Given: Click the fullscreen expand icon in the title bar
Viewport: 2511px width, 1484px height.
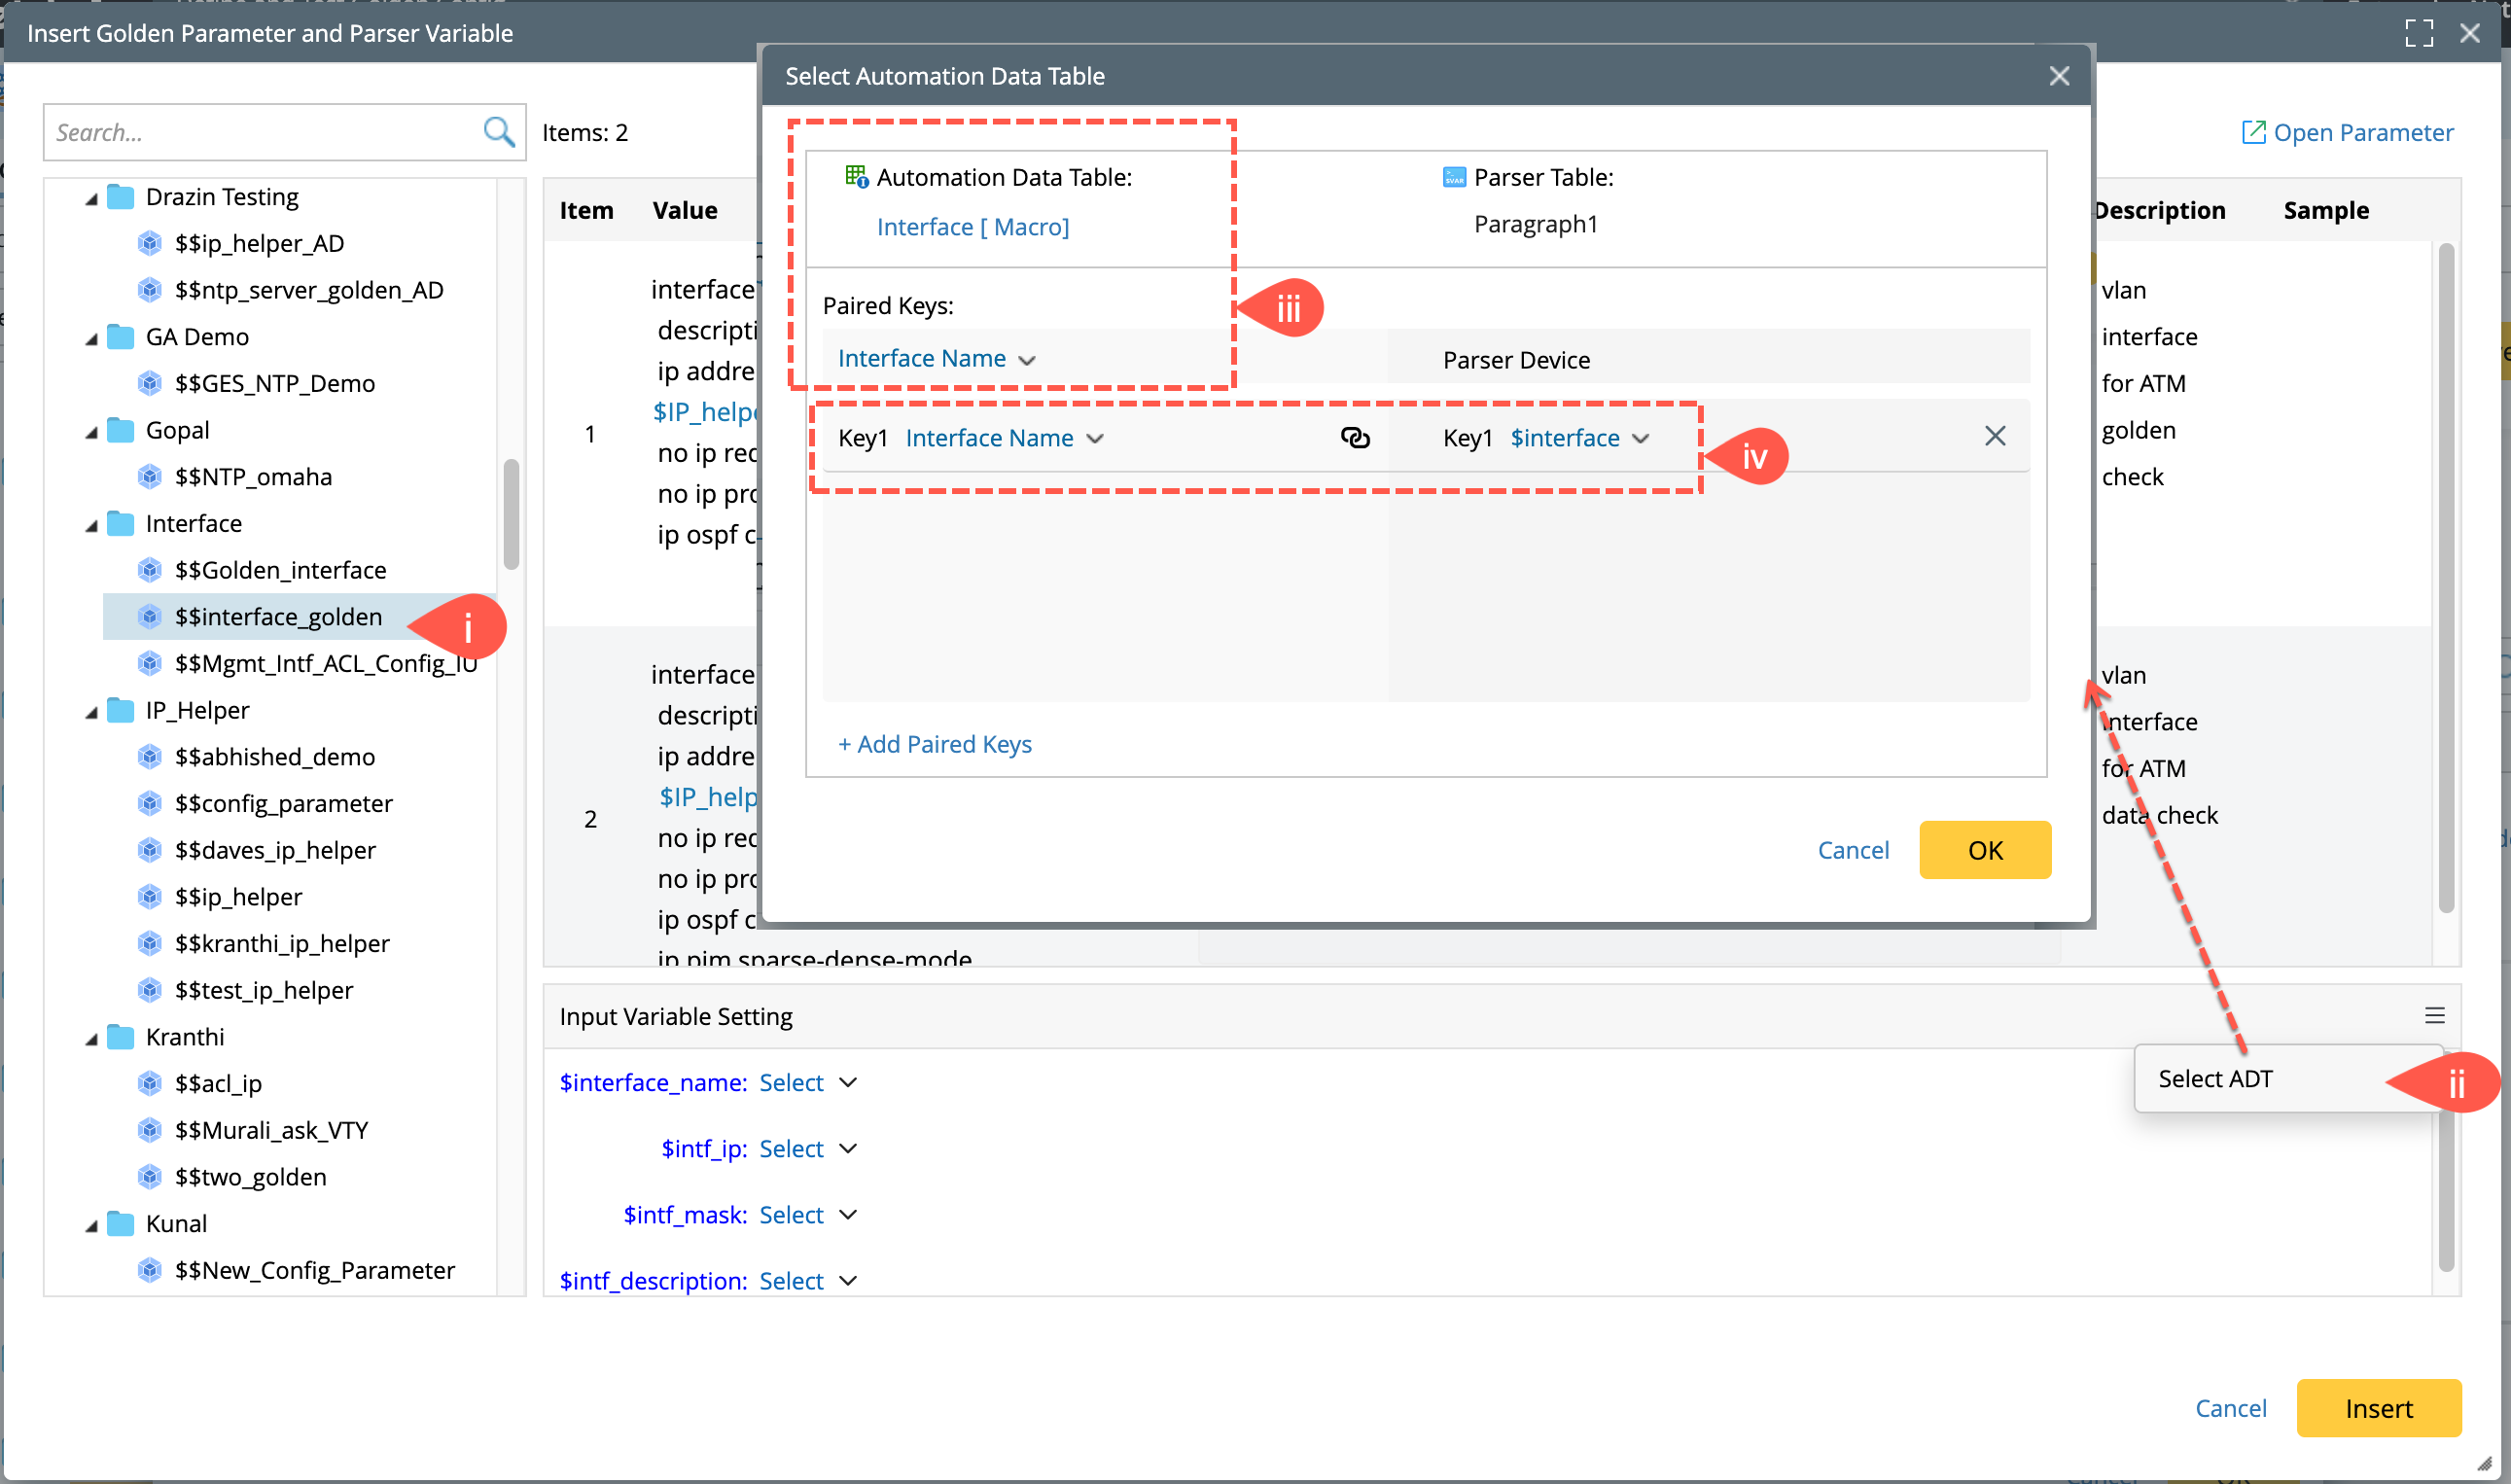Looking at the screenshot, I should tap(2418, 33).
